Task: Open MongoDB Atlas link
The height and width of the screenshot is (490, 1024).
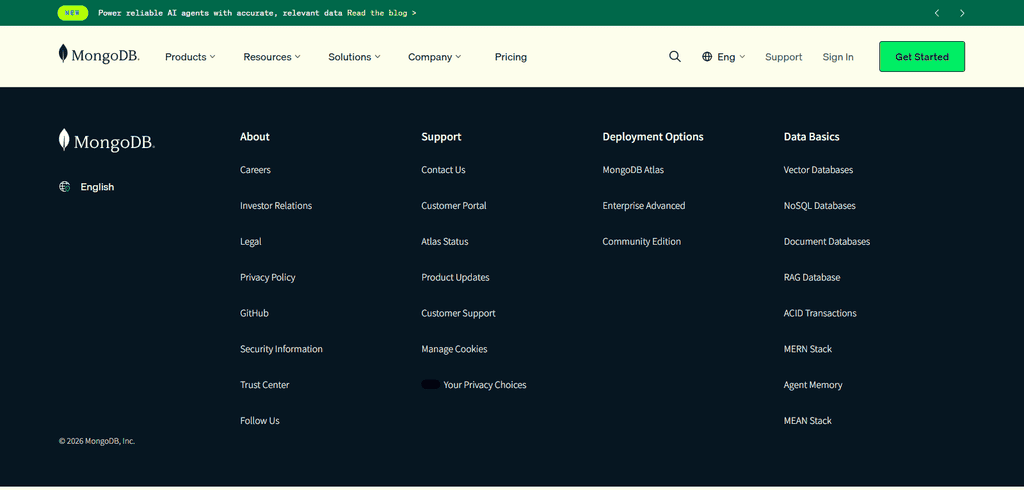Action: [x=633, y=170]
